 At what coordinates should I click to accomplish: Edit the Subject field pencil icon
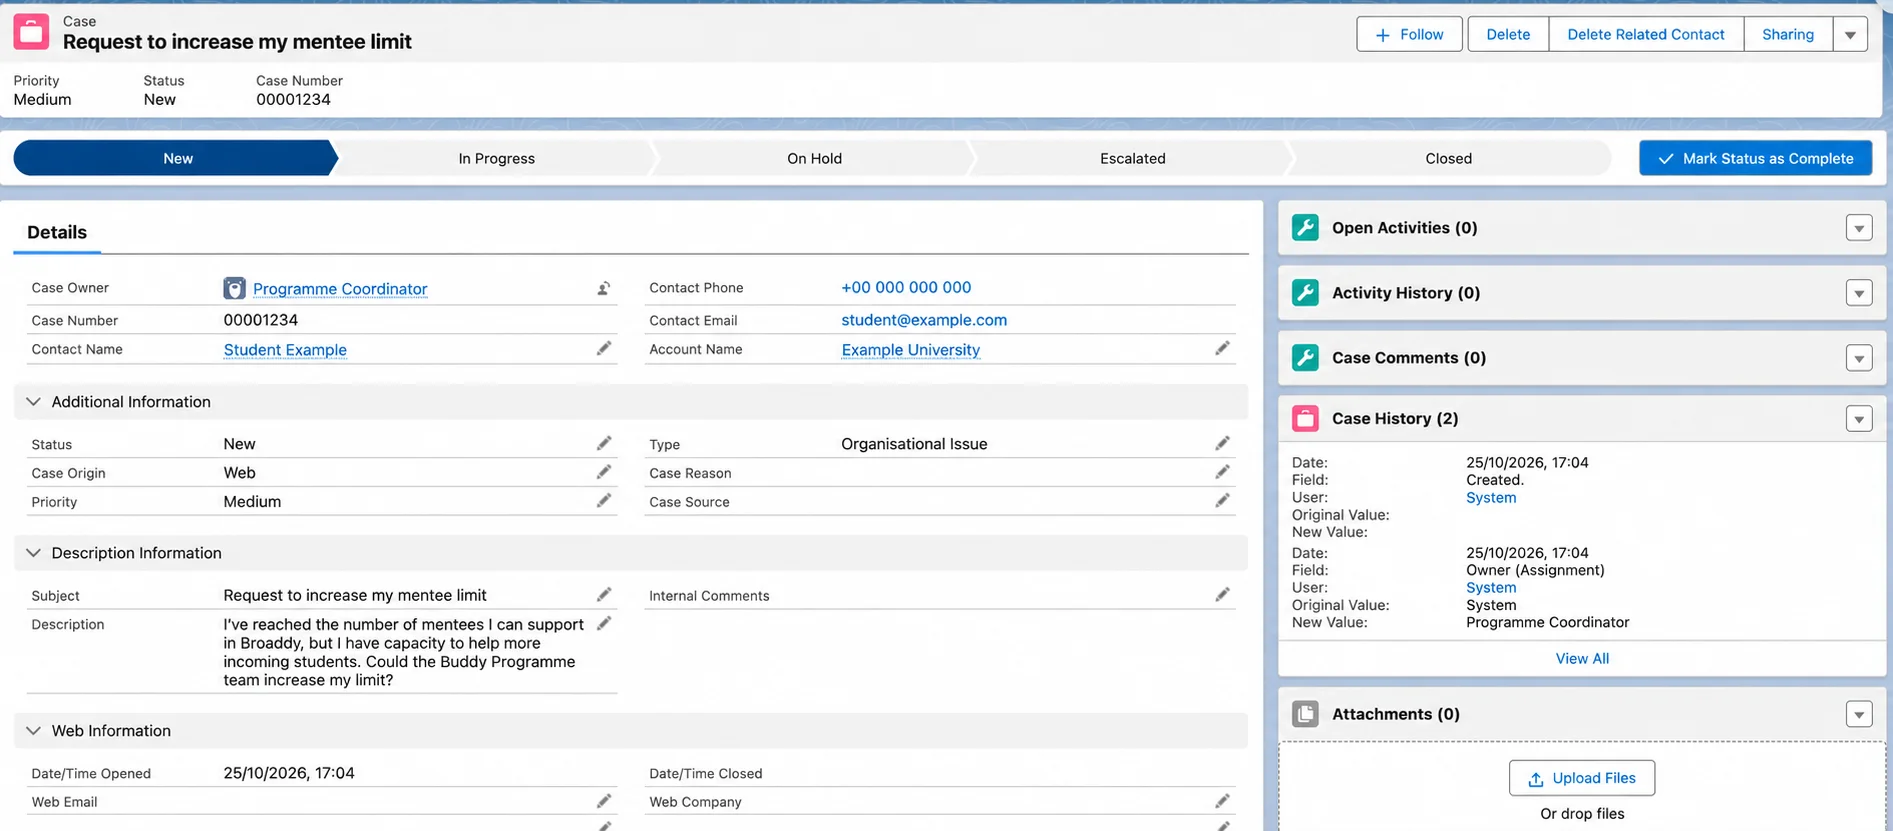604,594
